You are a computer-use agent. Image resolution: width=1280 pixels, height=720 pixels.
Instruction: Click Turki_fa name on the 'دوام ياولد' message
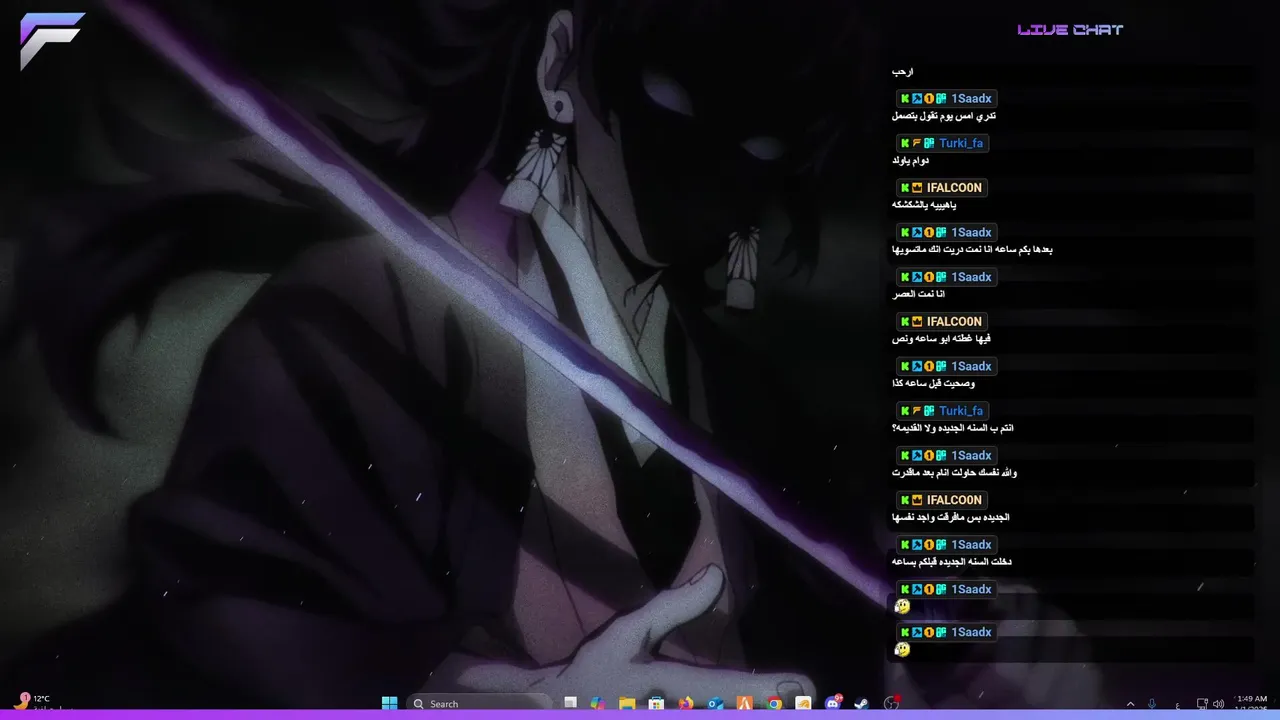pyautogui.click(x=961, y=143)
